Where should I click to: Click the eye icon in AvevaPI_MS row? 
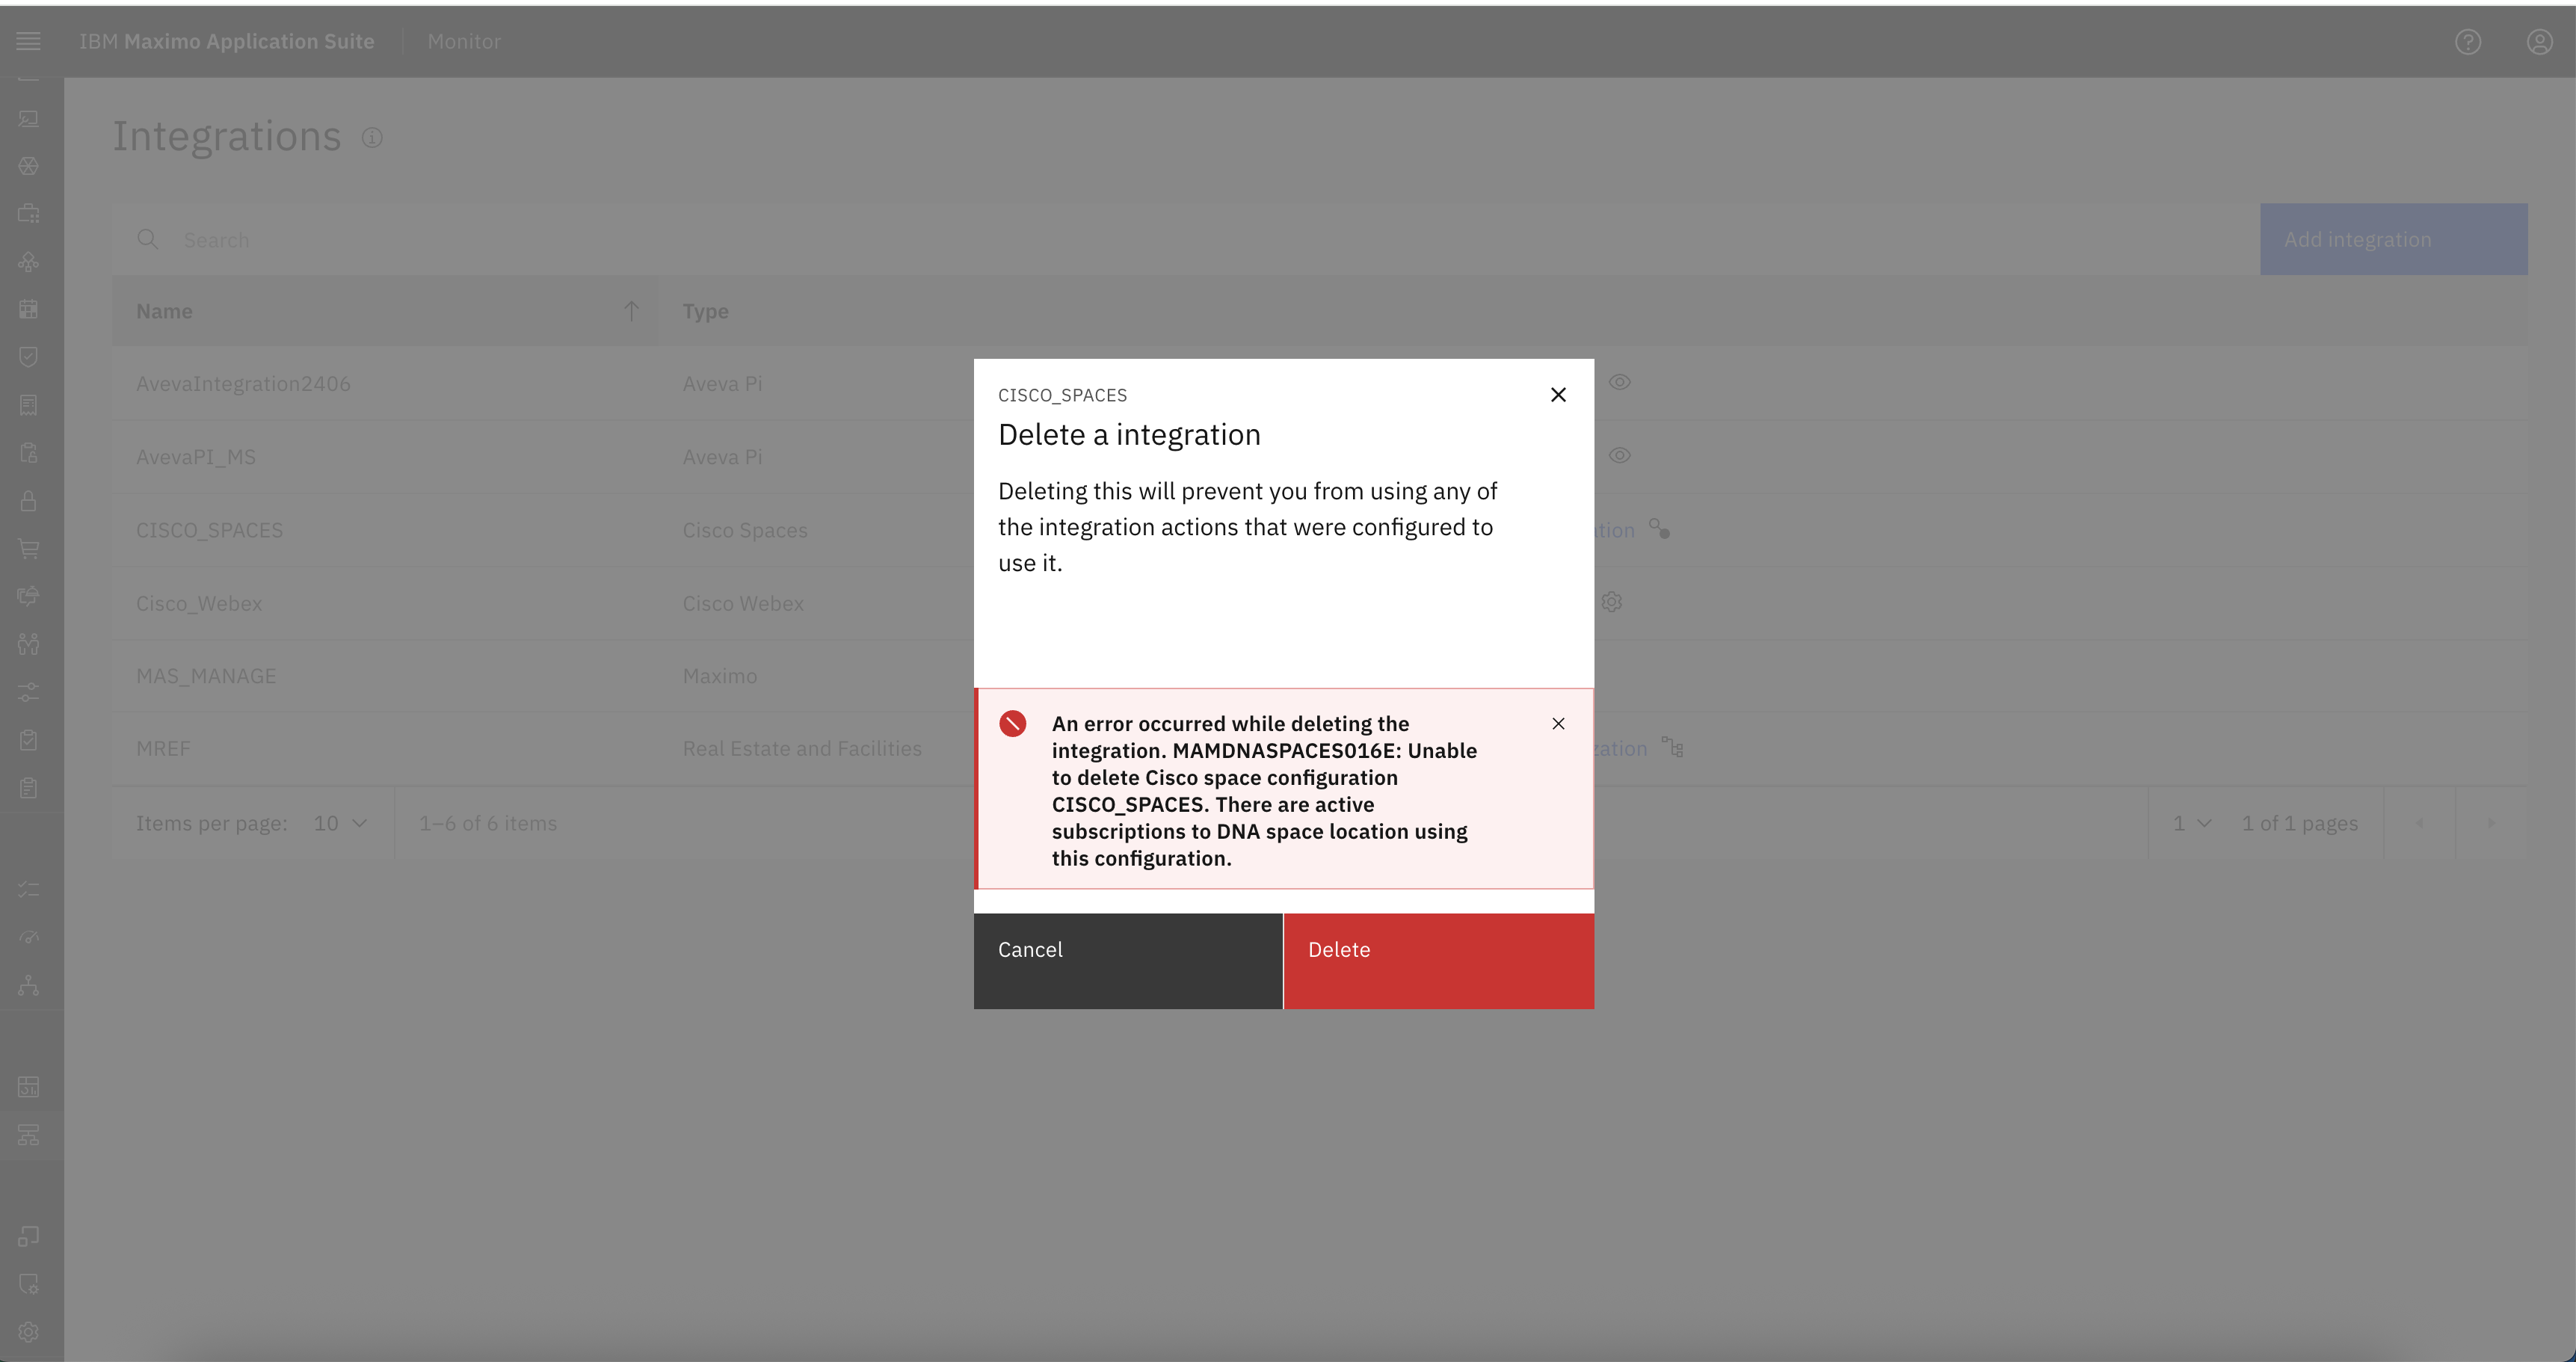tap(1620, 455)
